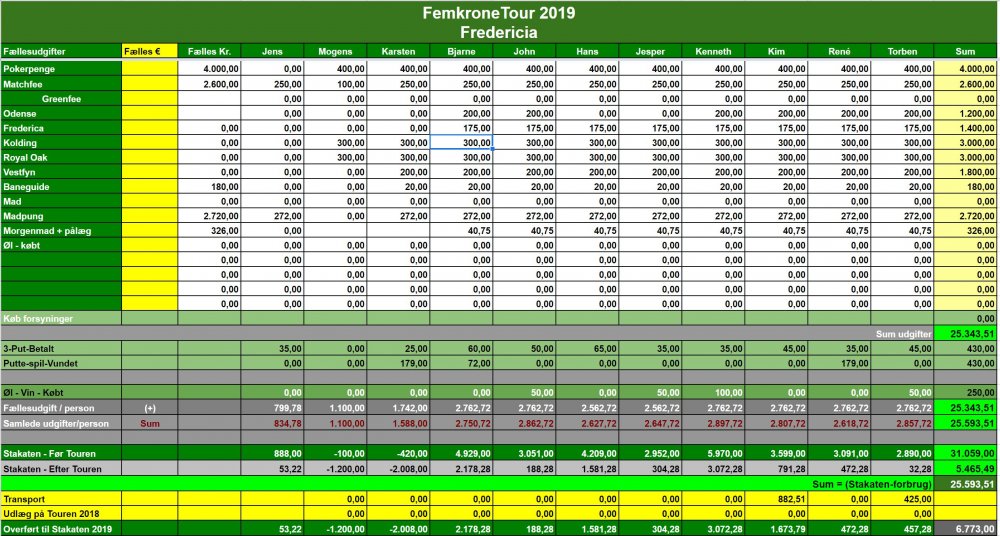Select Fællesudgift value 799,78 for Jens
This screenshot has height=536, width=1000.
pyautogui.click(x=272, y=407)
